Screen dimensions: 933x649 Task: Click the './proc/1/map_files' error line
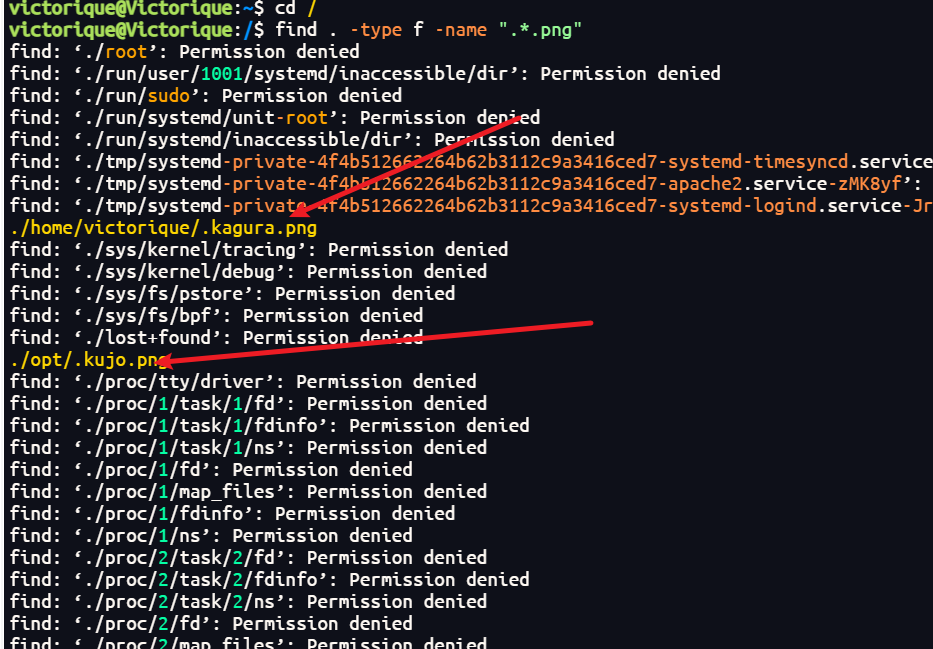point(249,491)
